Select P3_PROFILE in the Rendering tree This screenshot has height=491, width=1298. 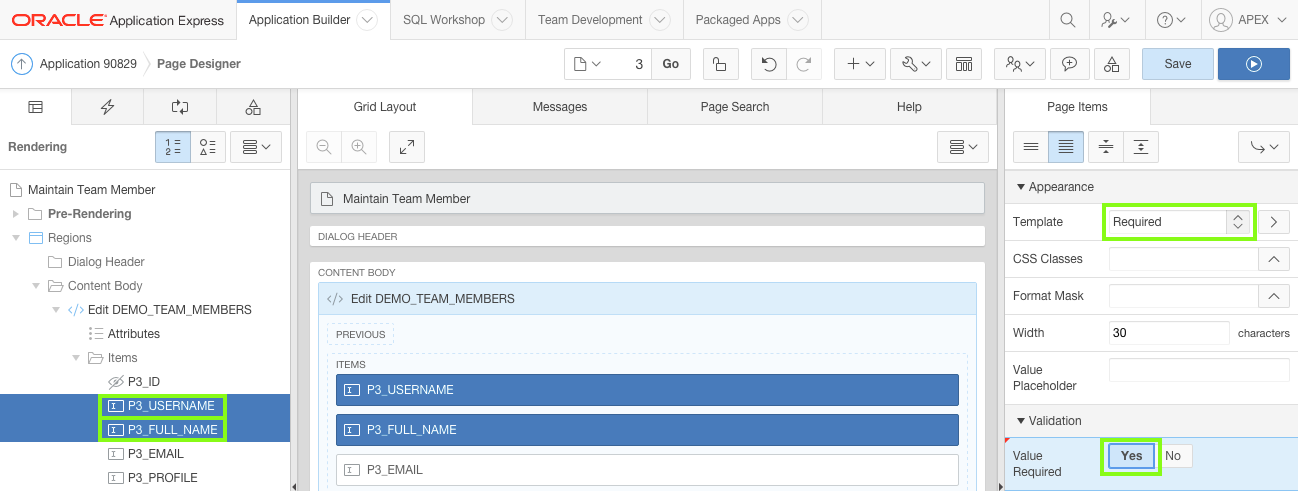(x=163, y=478)
